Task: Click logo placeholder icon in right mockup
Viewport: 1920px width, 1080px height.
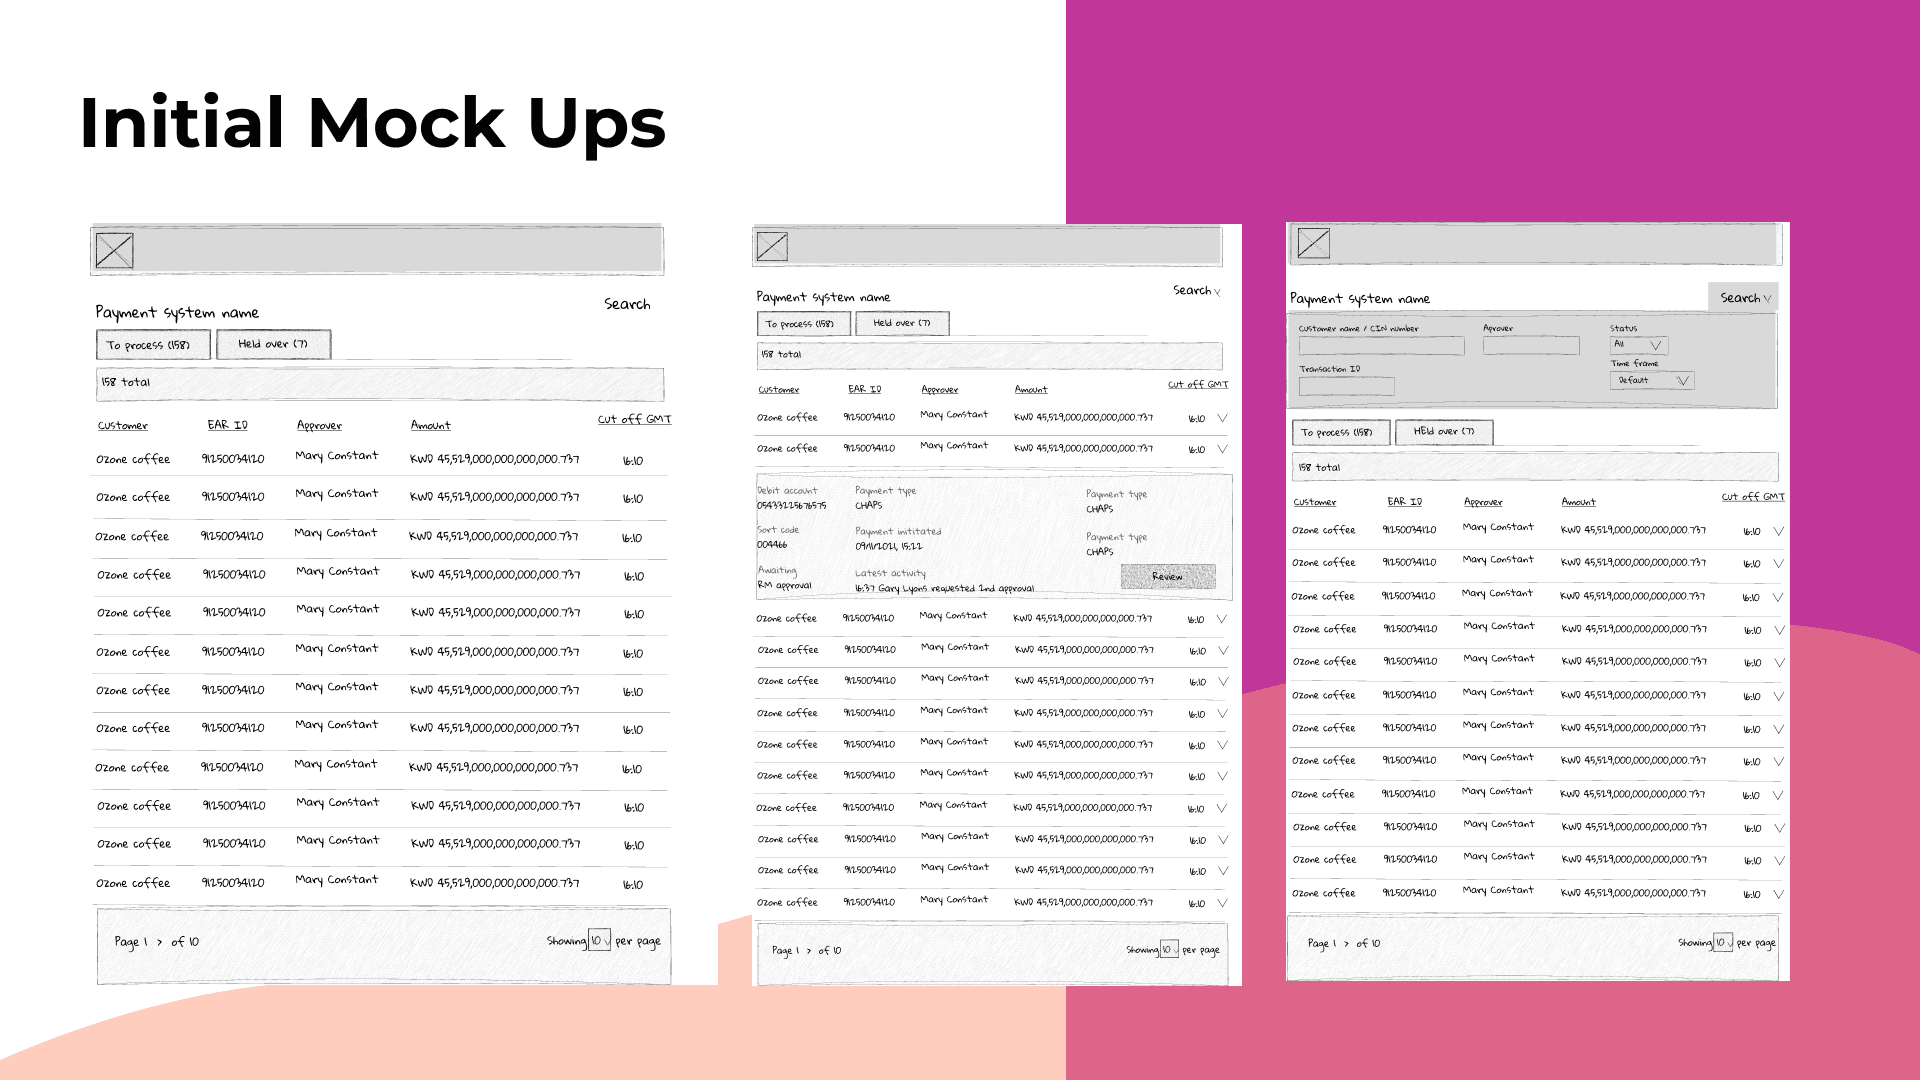Action: click(1313, 243)
